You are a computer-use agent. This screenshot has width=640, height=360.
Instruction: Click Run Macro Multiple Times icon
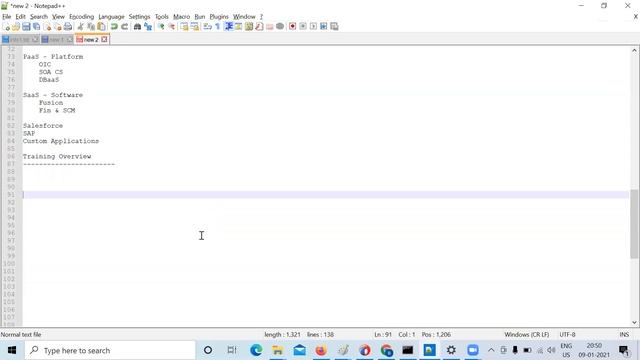[323, 27]
